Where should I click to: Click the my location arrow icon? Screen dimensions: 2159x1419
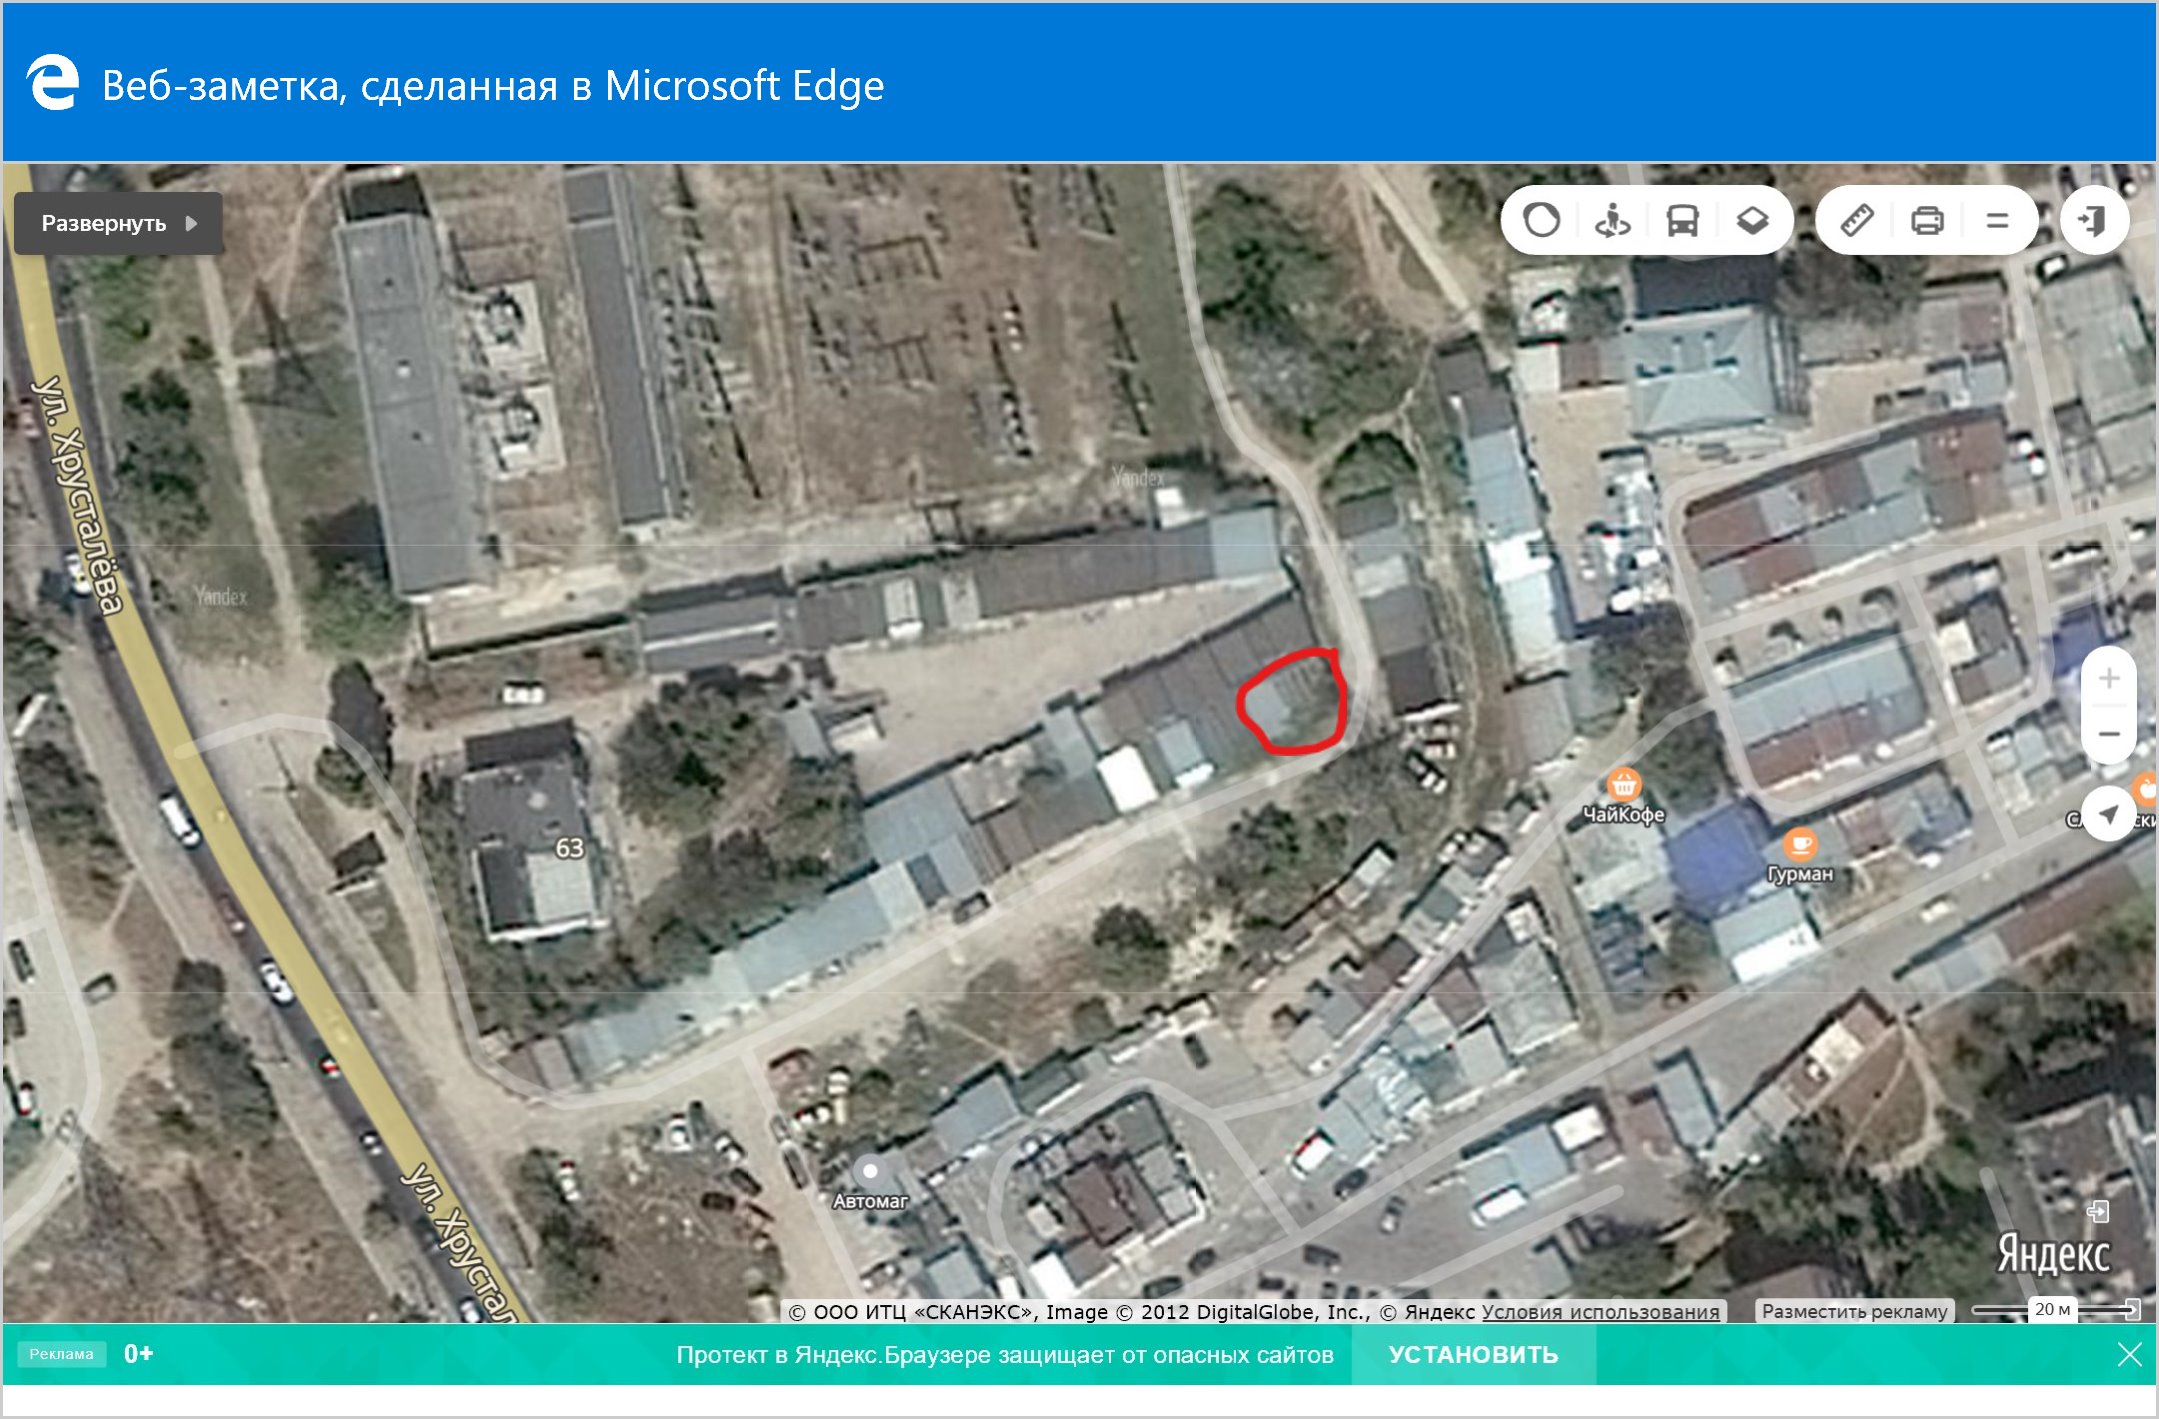pos(2109,814)
